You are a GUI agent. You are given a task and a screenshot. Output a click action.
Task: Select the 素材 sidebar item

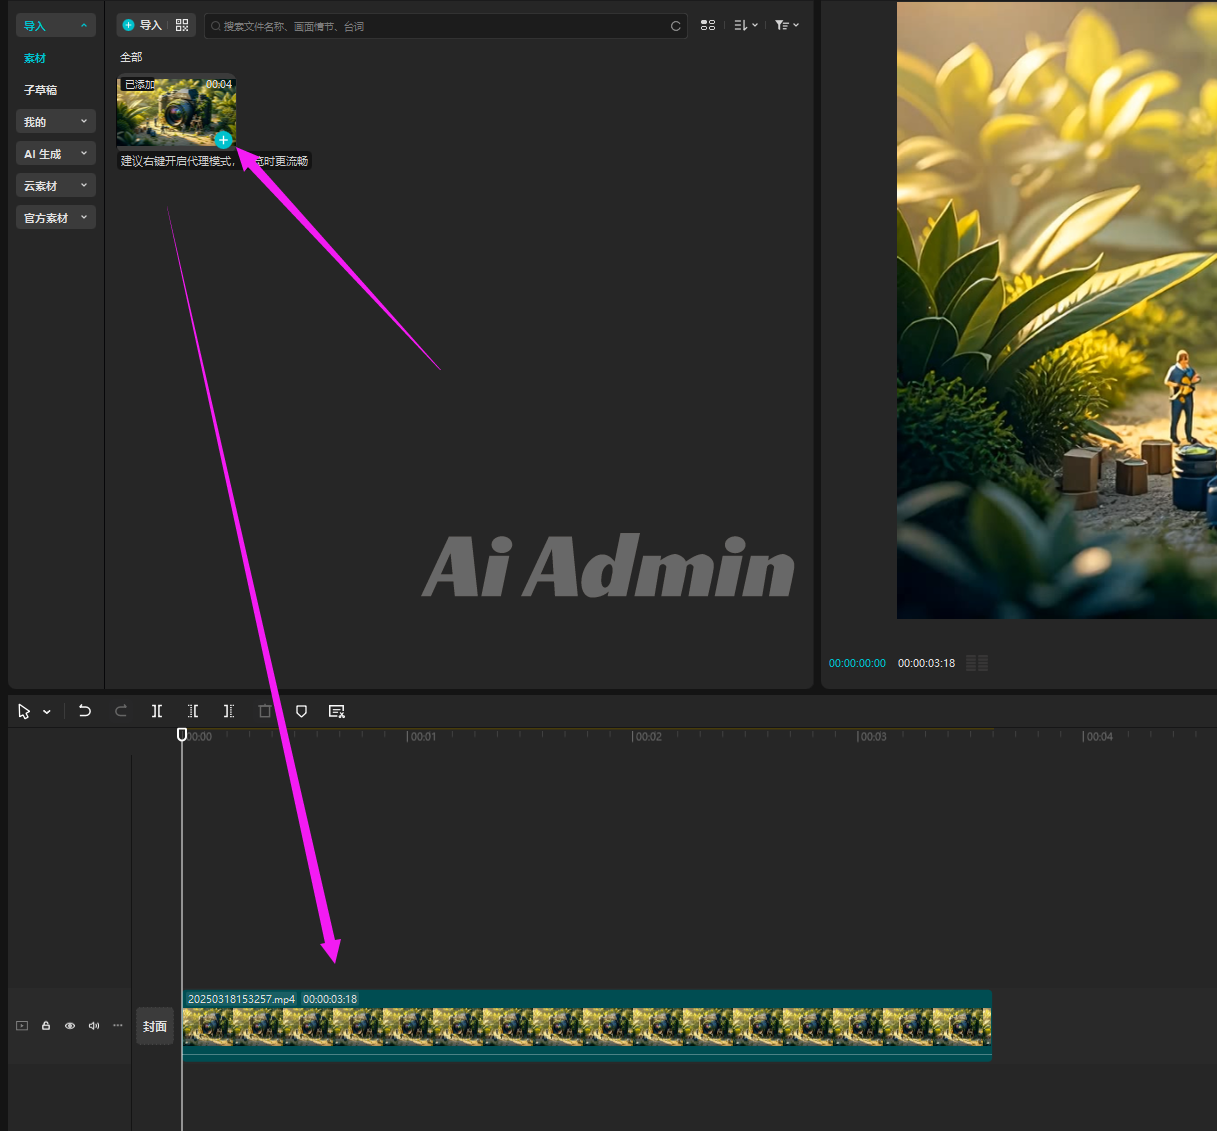coord(35,58)
